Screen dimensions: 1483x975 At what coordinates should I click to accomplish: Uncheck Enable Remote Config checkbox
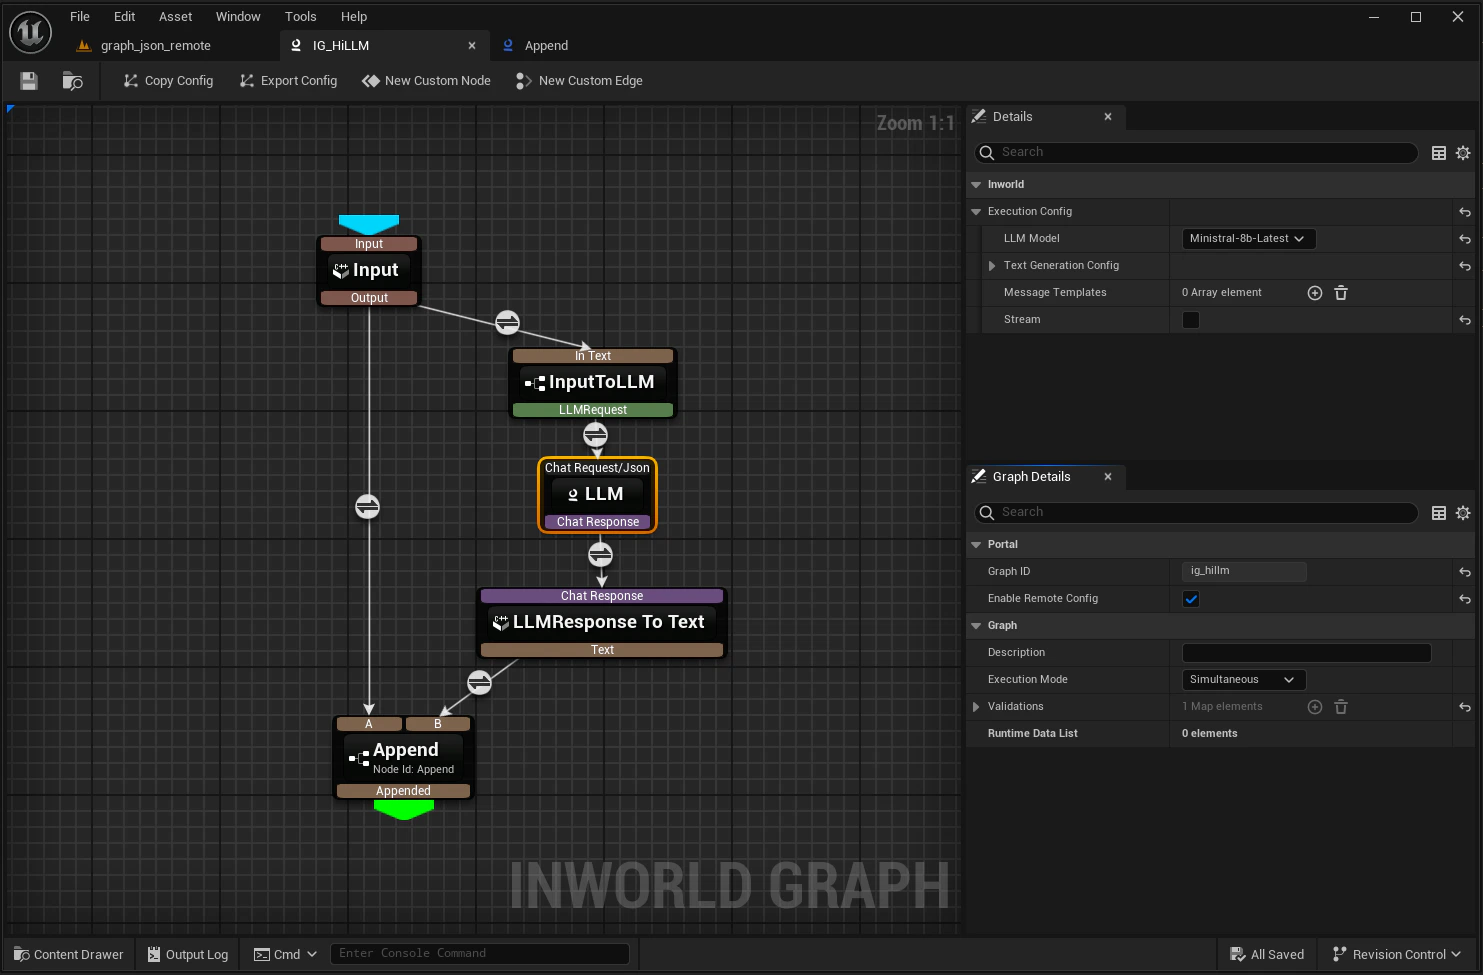(1191, 599)
